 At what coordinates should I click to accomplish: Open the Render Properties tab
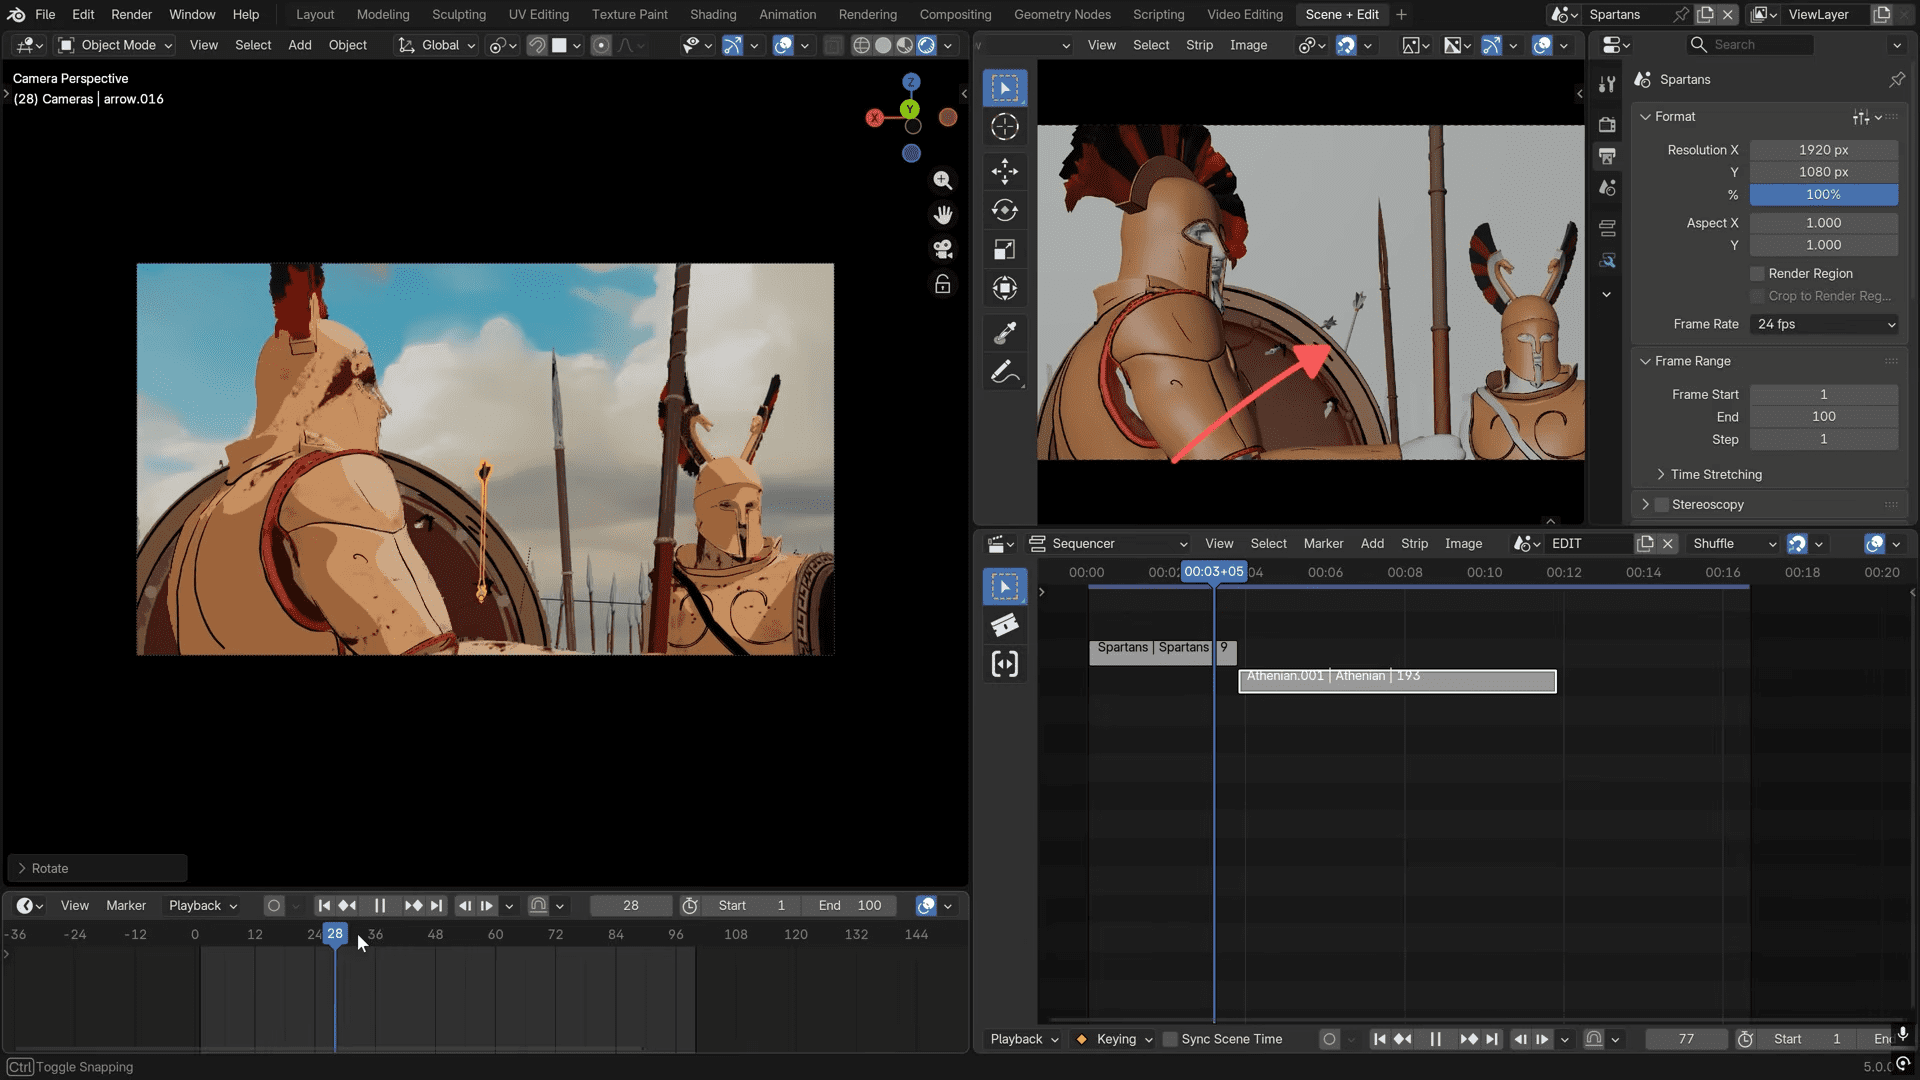1607,124
